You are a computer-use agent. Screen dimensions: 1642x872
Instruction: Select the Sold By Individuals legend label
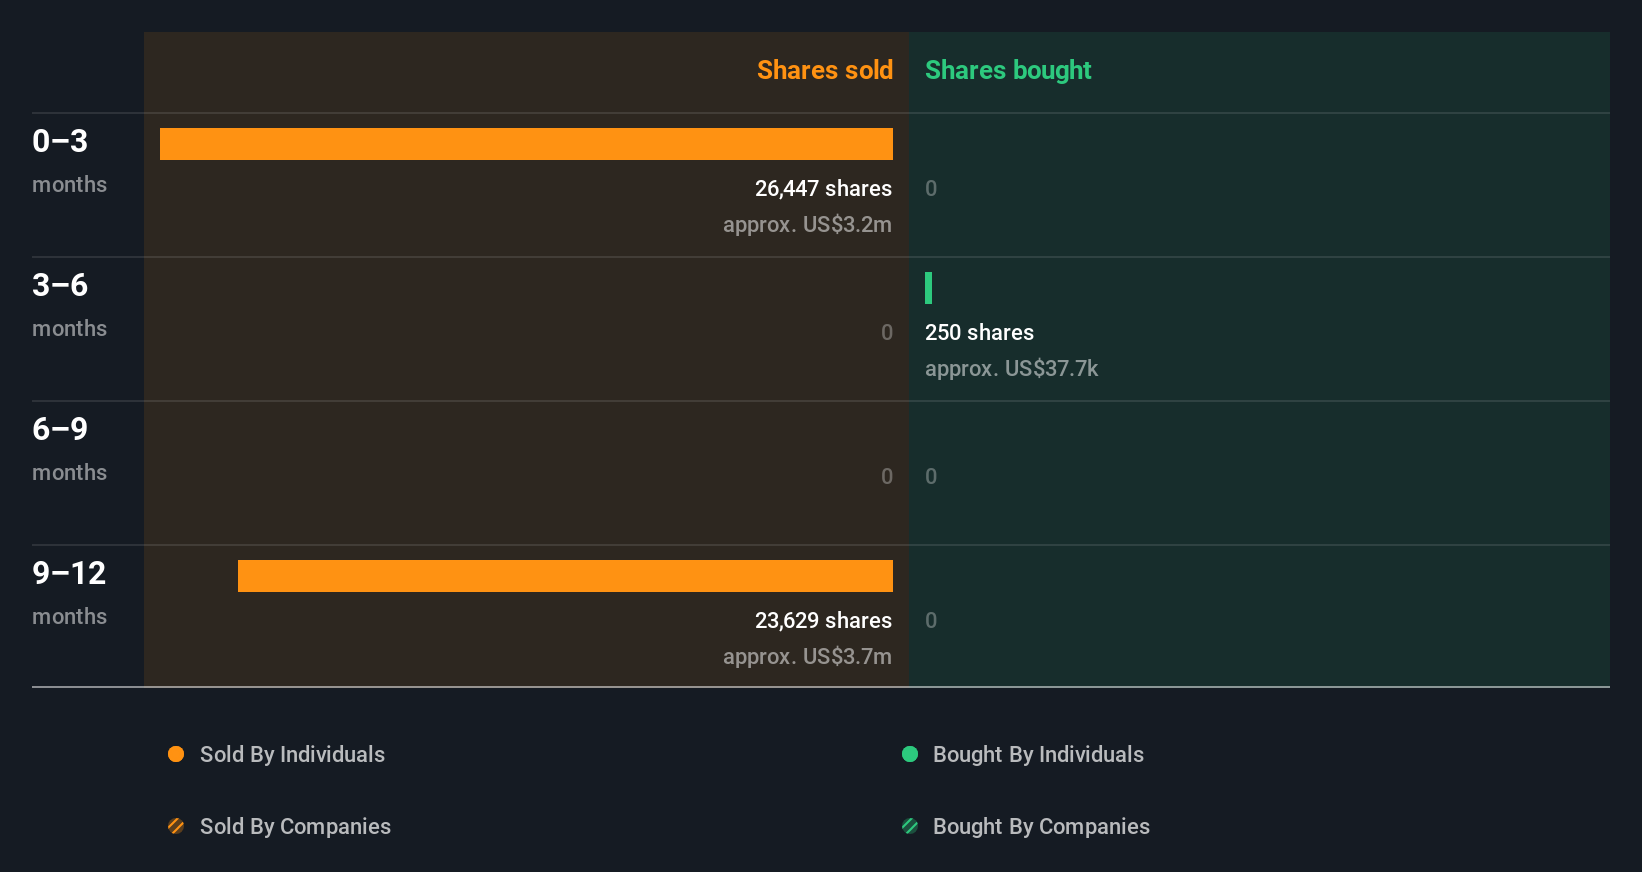click(292, 755)
